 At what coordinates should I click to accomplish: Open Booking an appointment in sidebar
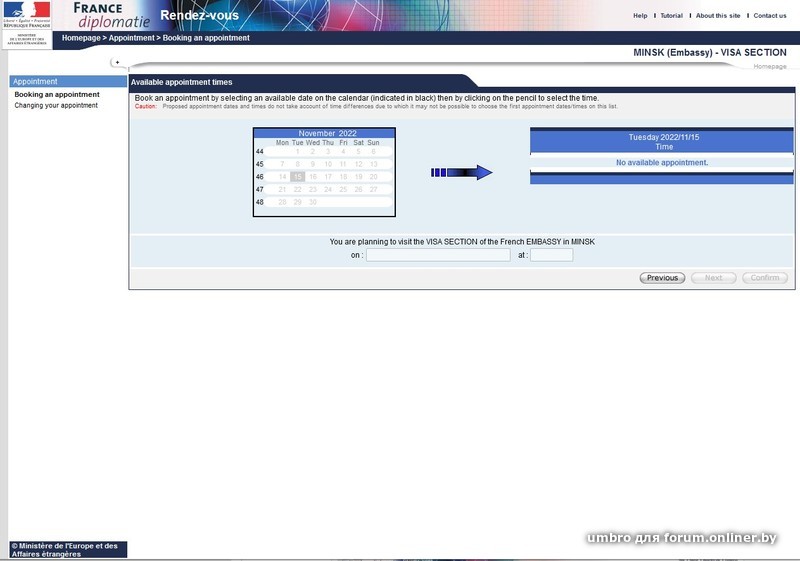pos(57,94)
